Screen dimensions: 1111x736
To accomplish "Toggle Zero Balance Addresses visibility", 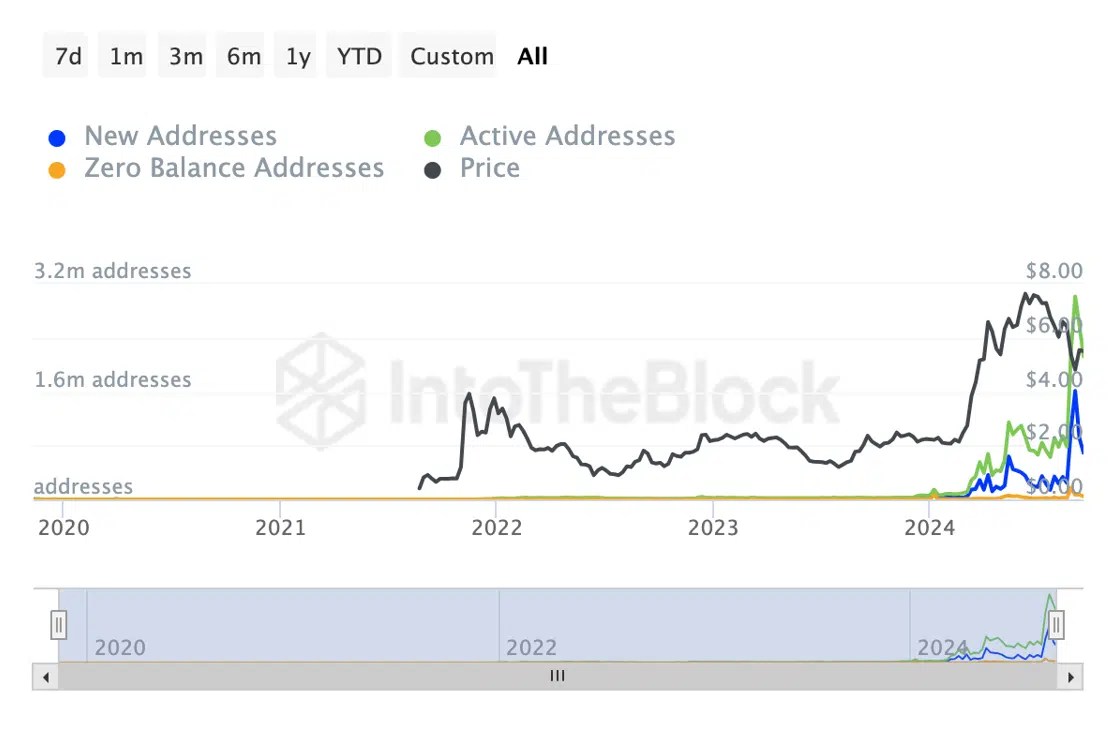I will pos(57,169).
